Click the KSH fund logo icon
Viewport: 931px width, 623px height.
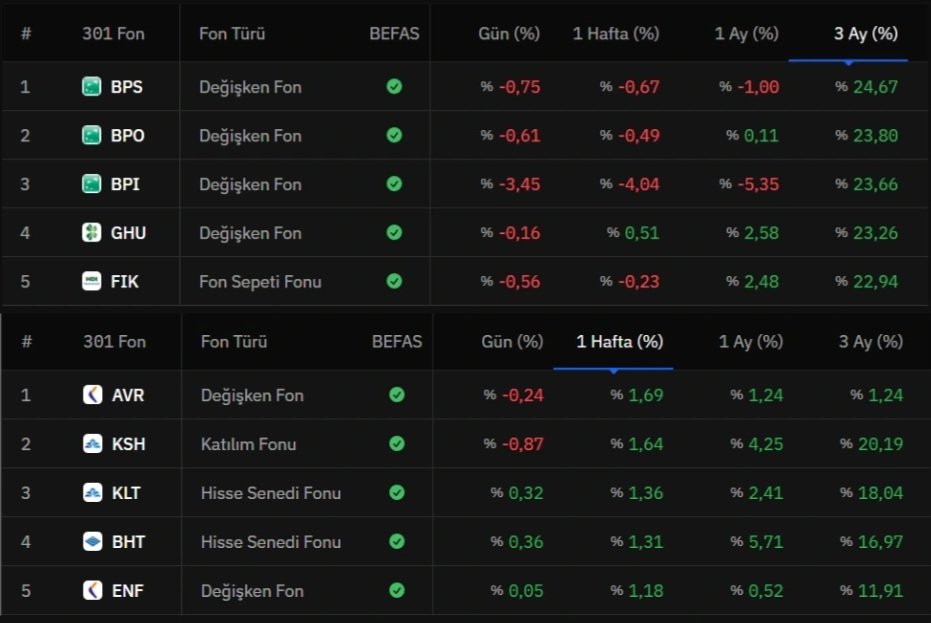(93, 444)
